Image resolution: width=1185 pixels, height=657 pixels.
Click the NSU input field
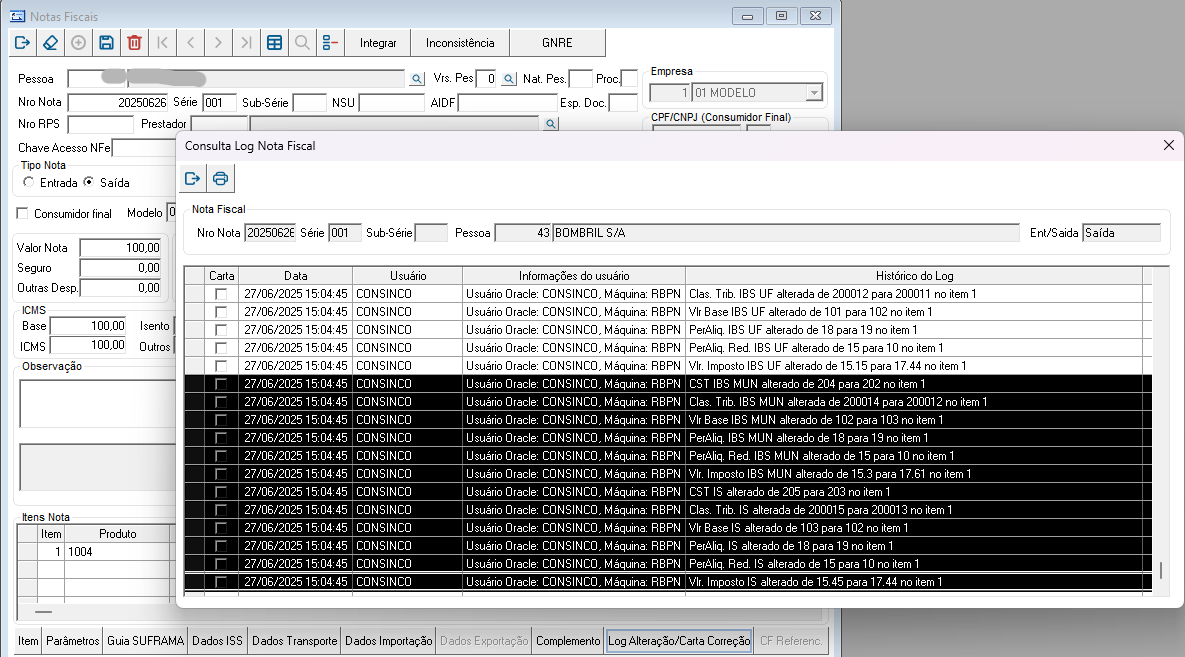pos(391,103)
